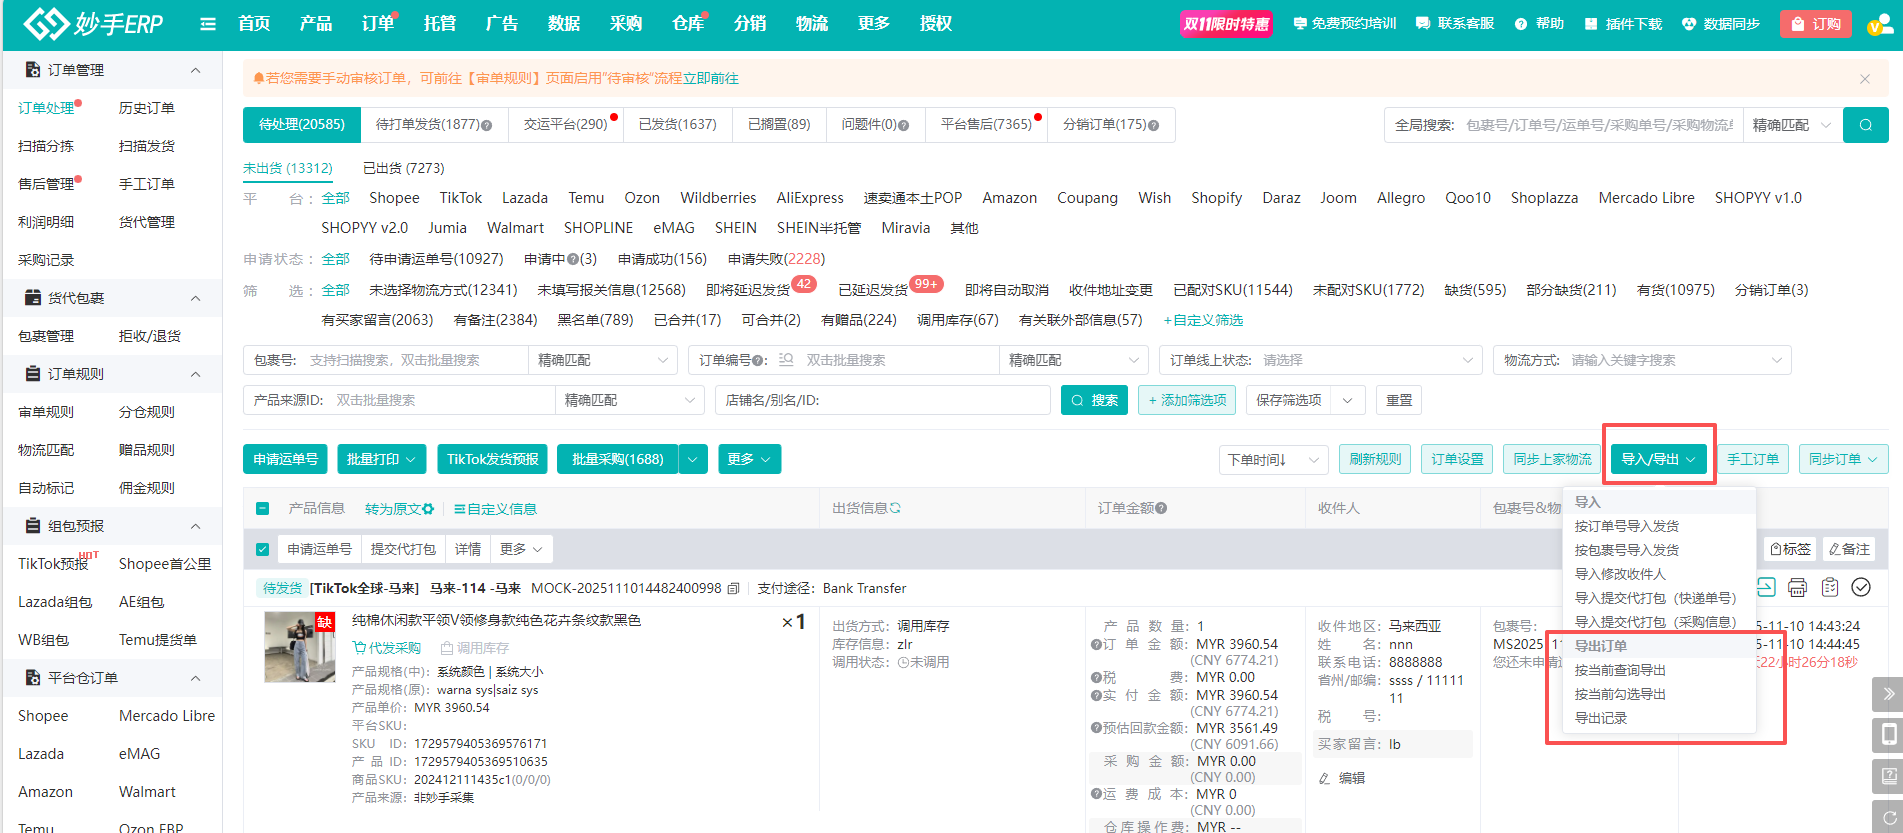Open 订单线上状态 select dropdown
The image size is (1903, 833).
(x=1320, y=360)
